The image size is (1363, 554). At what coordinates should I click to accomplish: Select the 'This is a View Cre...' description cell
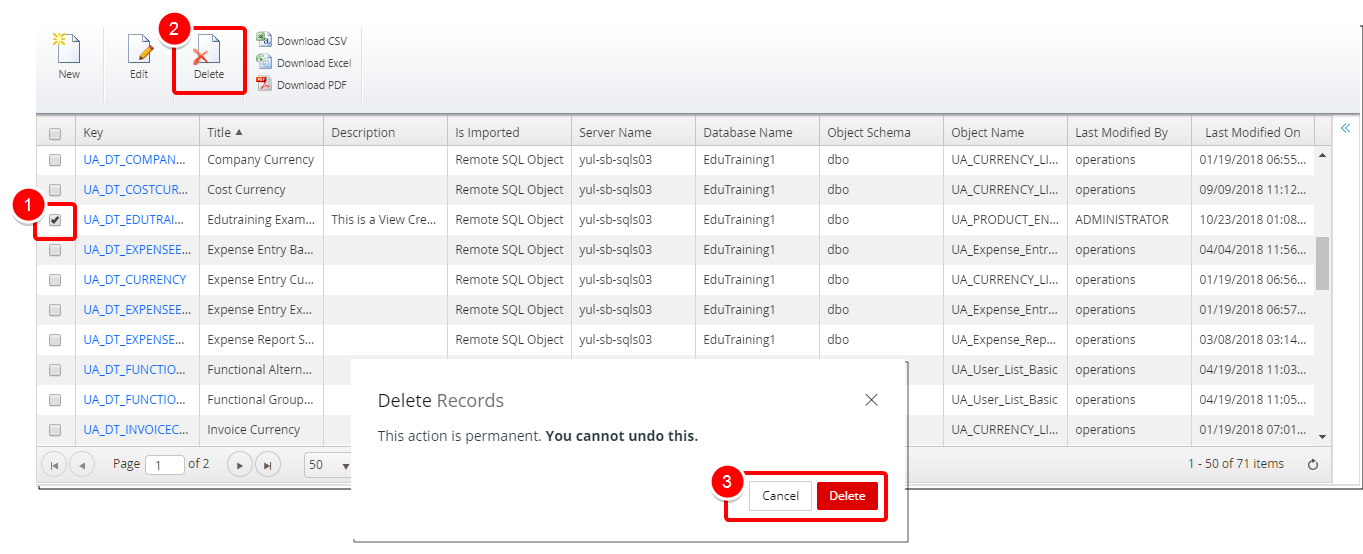(x=385, y=220)
